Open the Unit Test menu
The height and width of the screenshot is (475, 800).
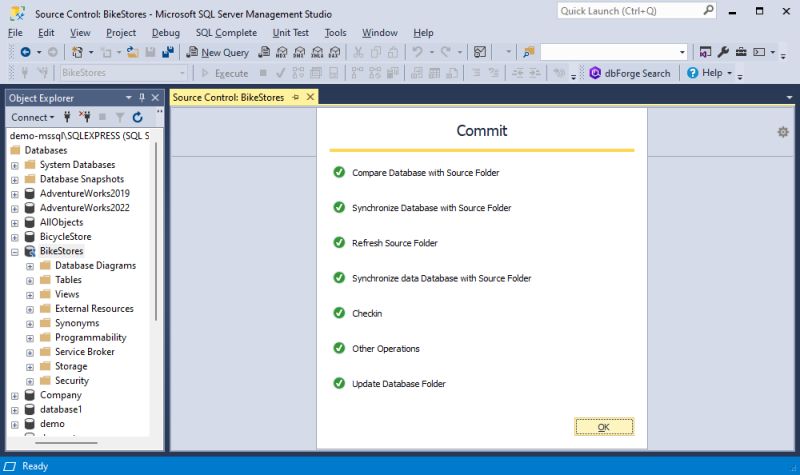pos(290,33)
